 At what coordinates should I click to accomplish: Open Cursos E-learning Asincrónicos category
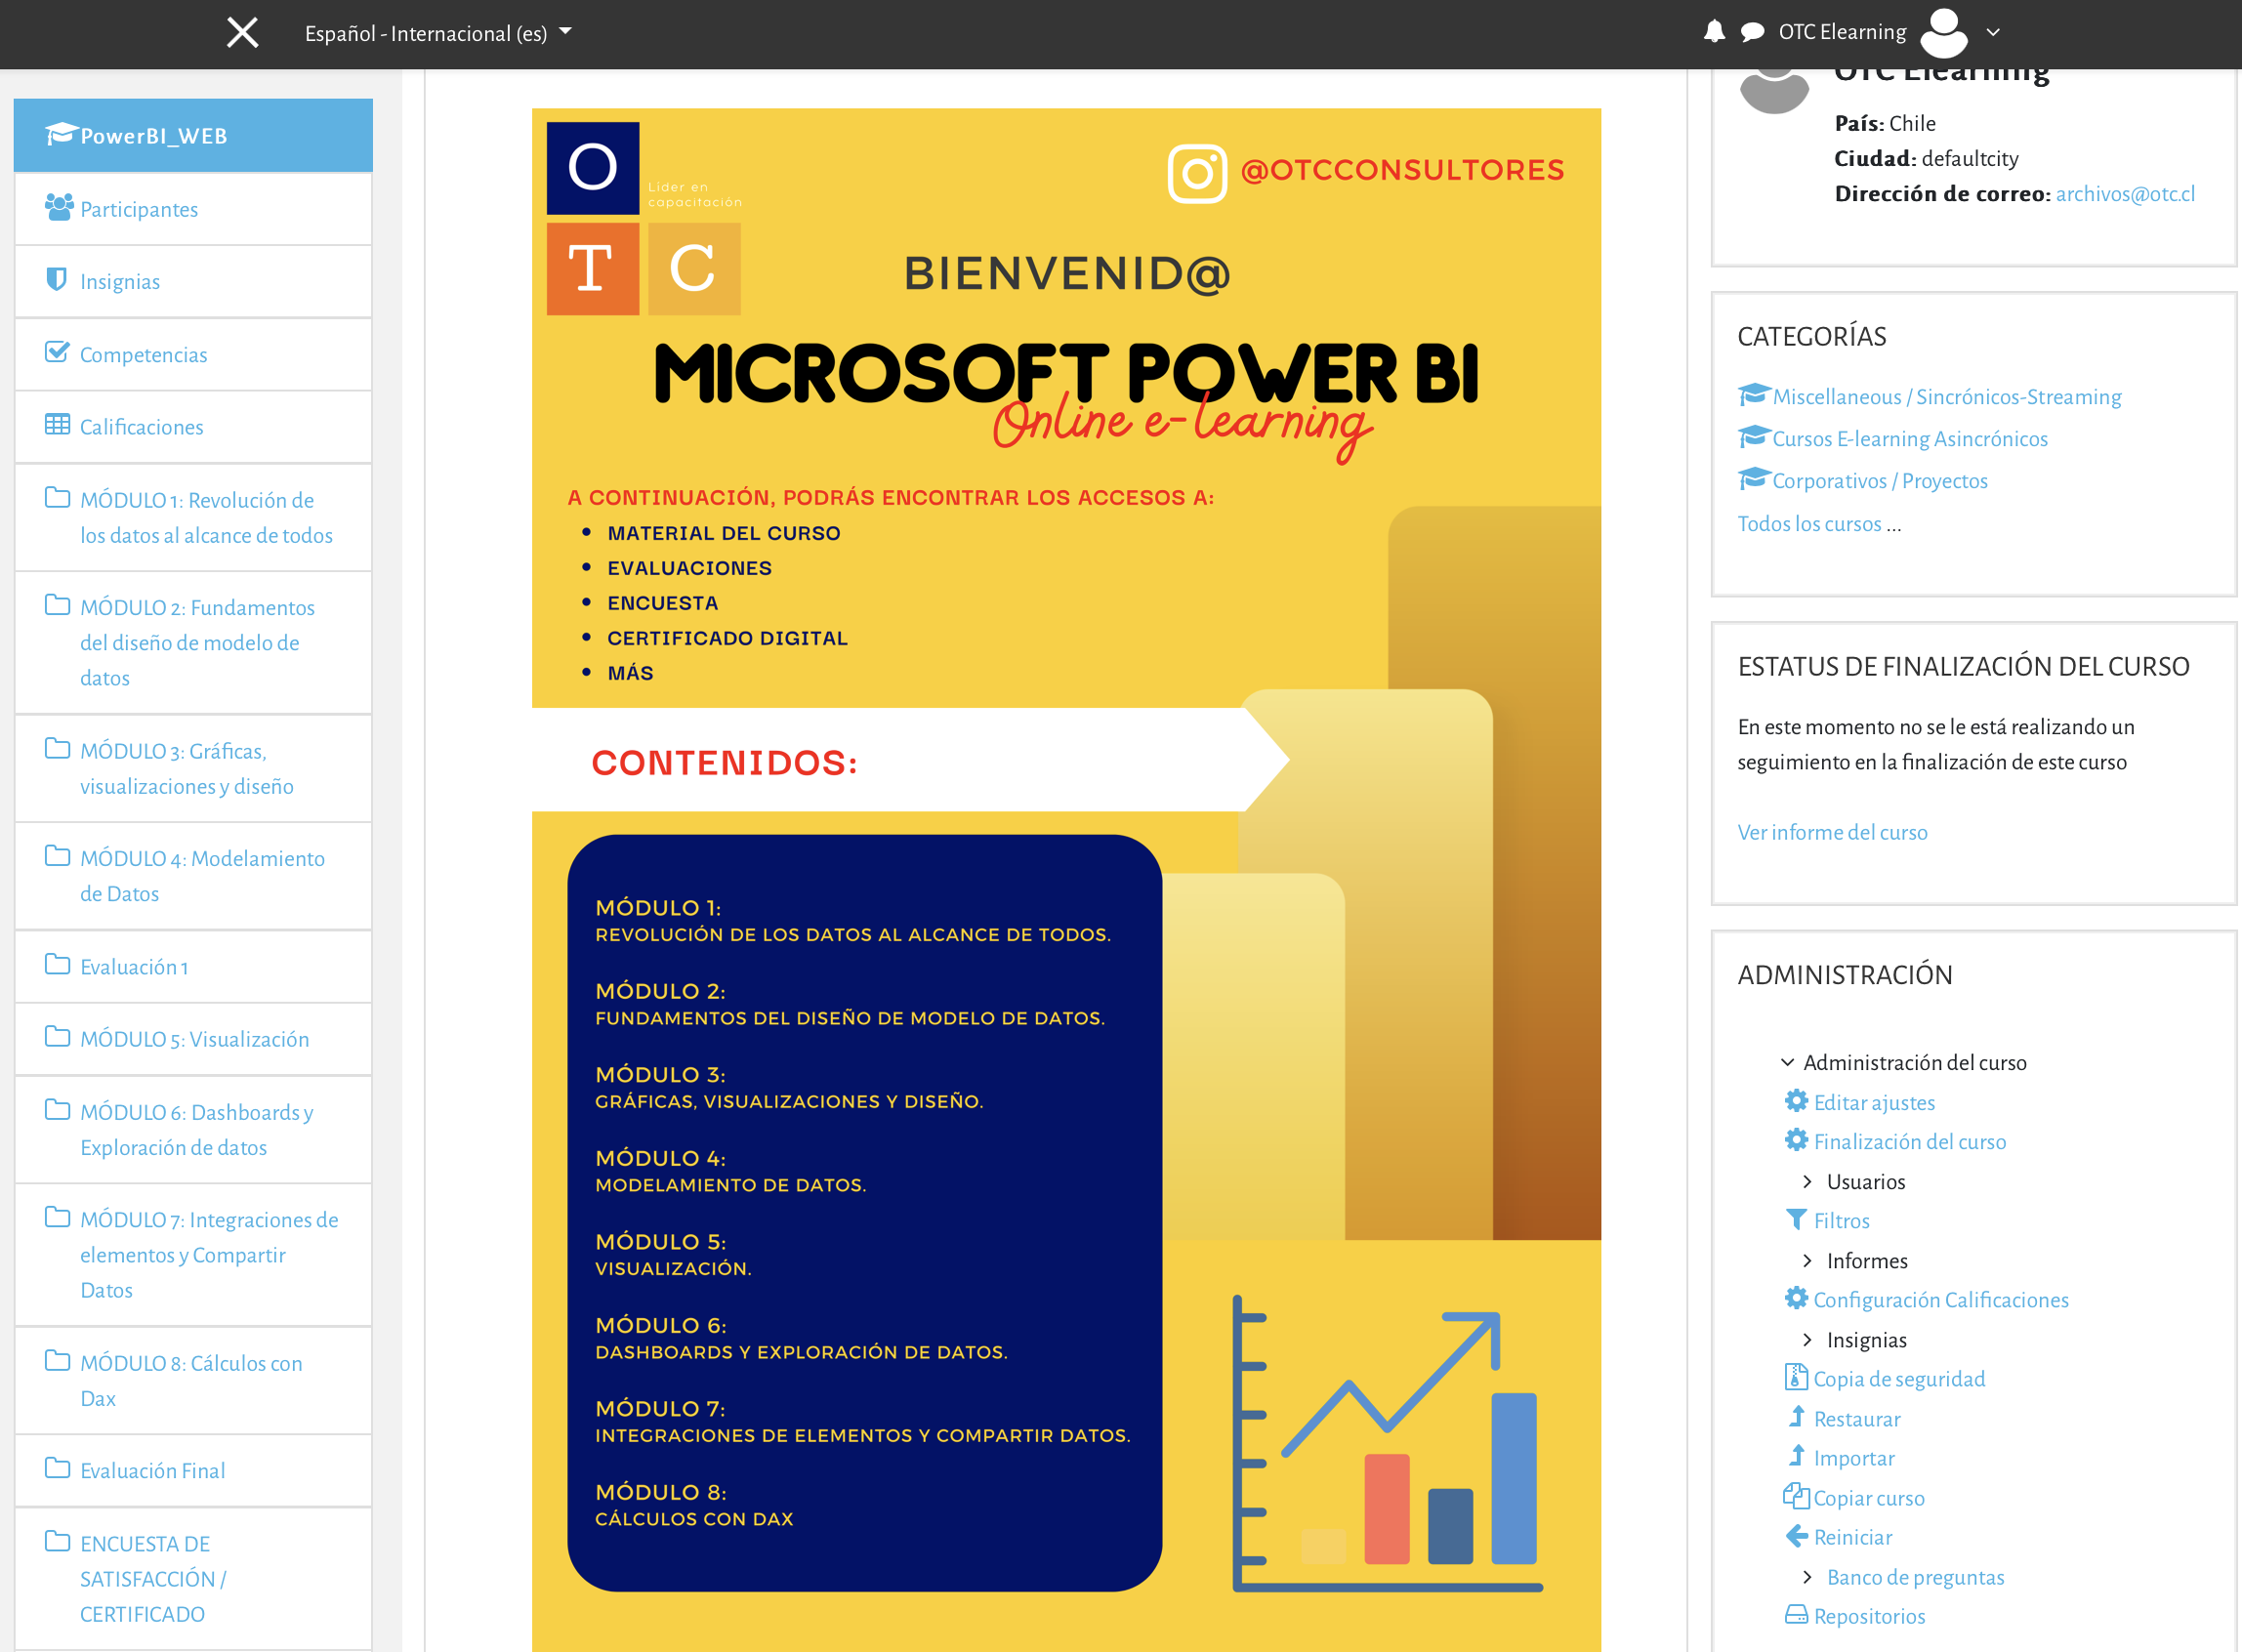1909,439
